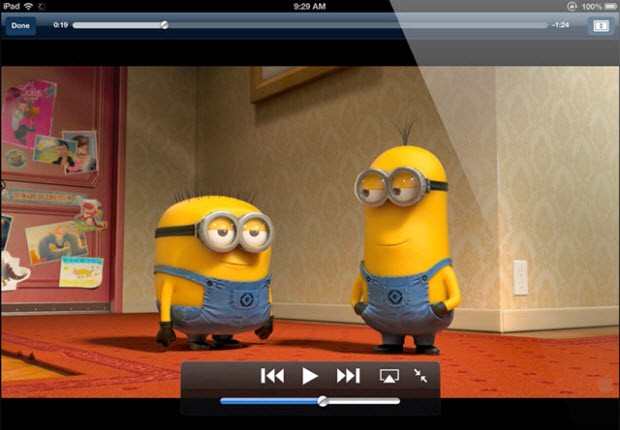The height and width of the screenshot is (430, 620).
Task: Open the AirPlay output options
Action: (389, 376)
